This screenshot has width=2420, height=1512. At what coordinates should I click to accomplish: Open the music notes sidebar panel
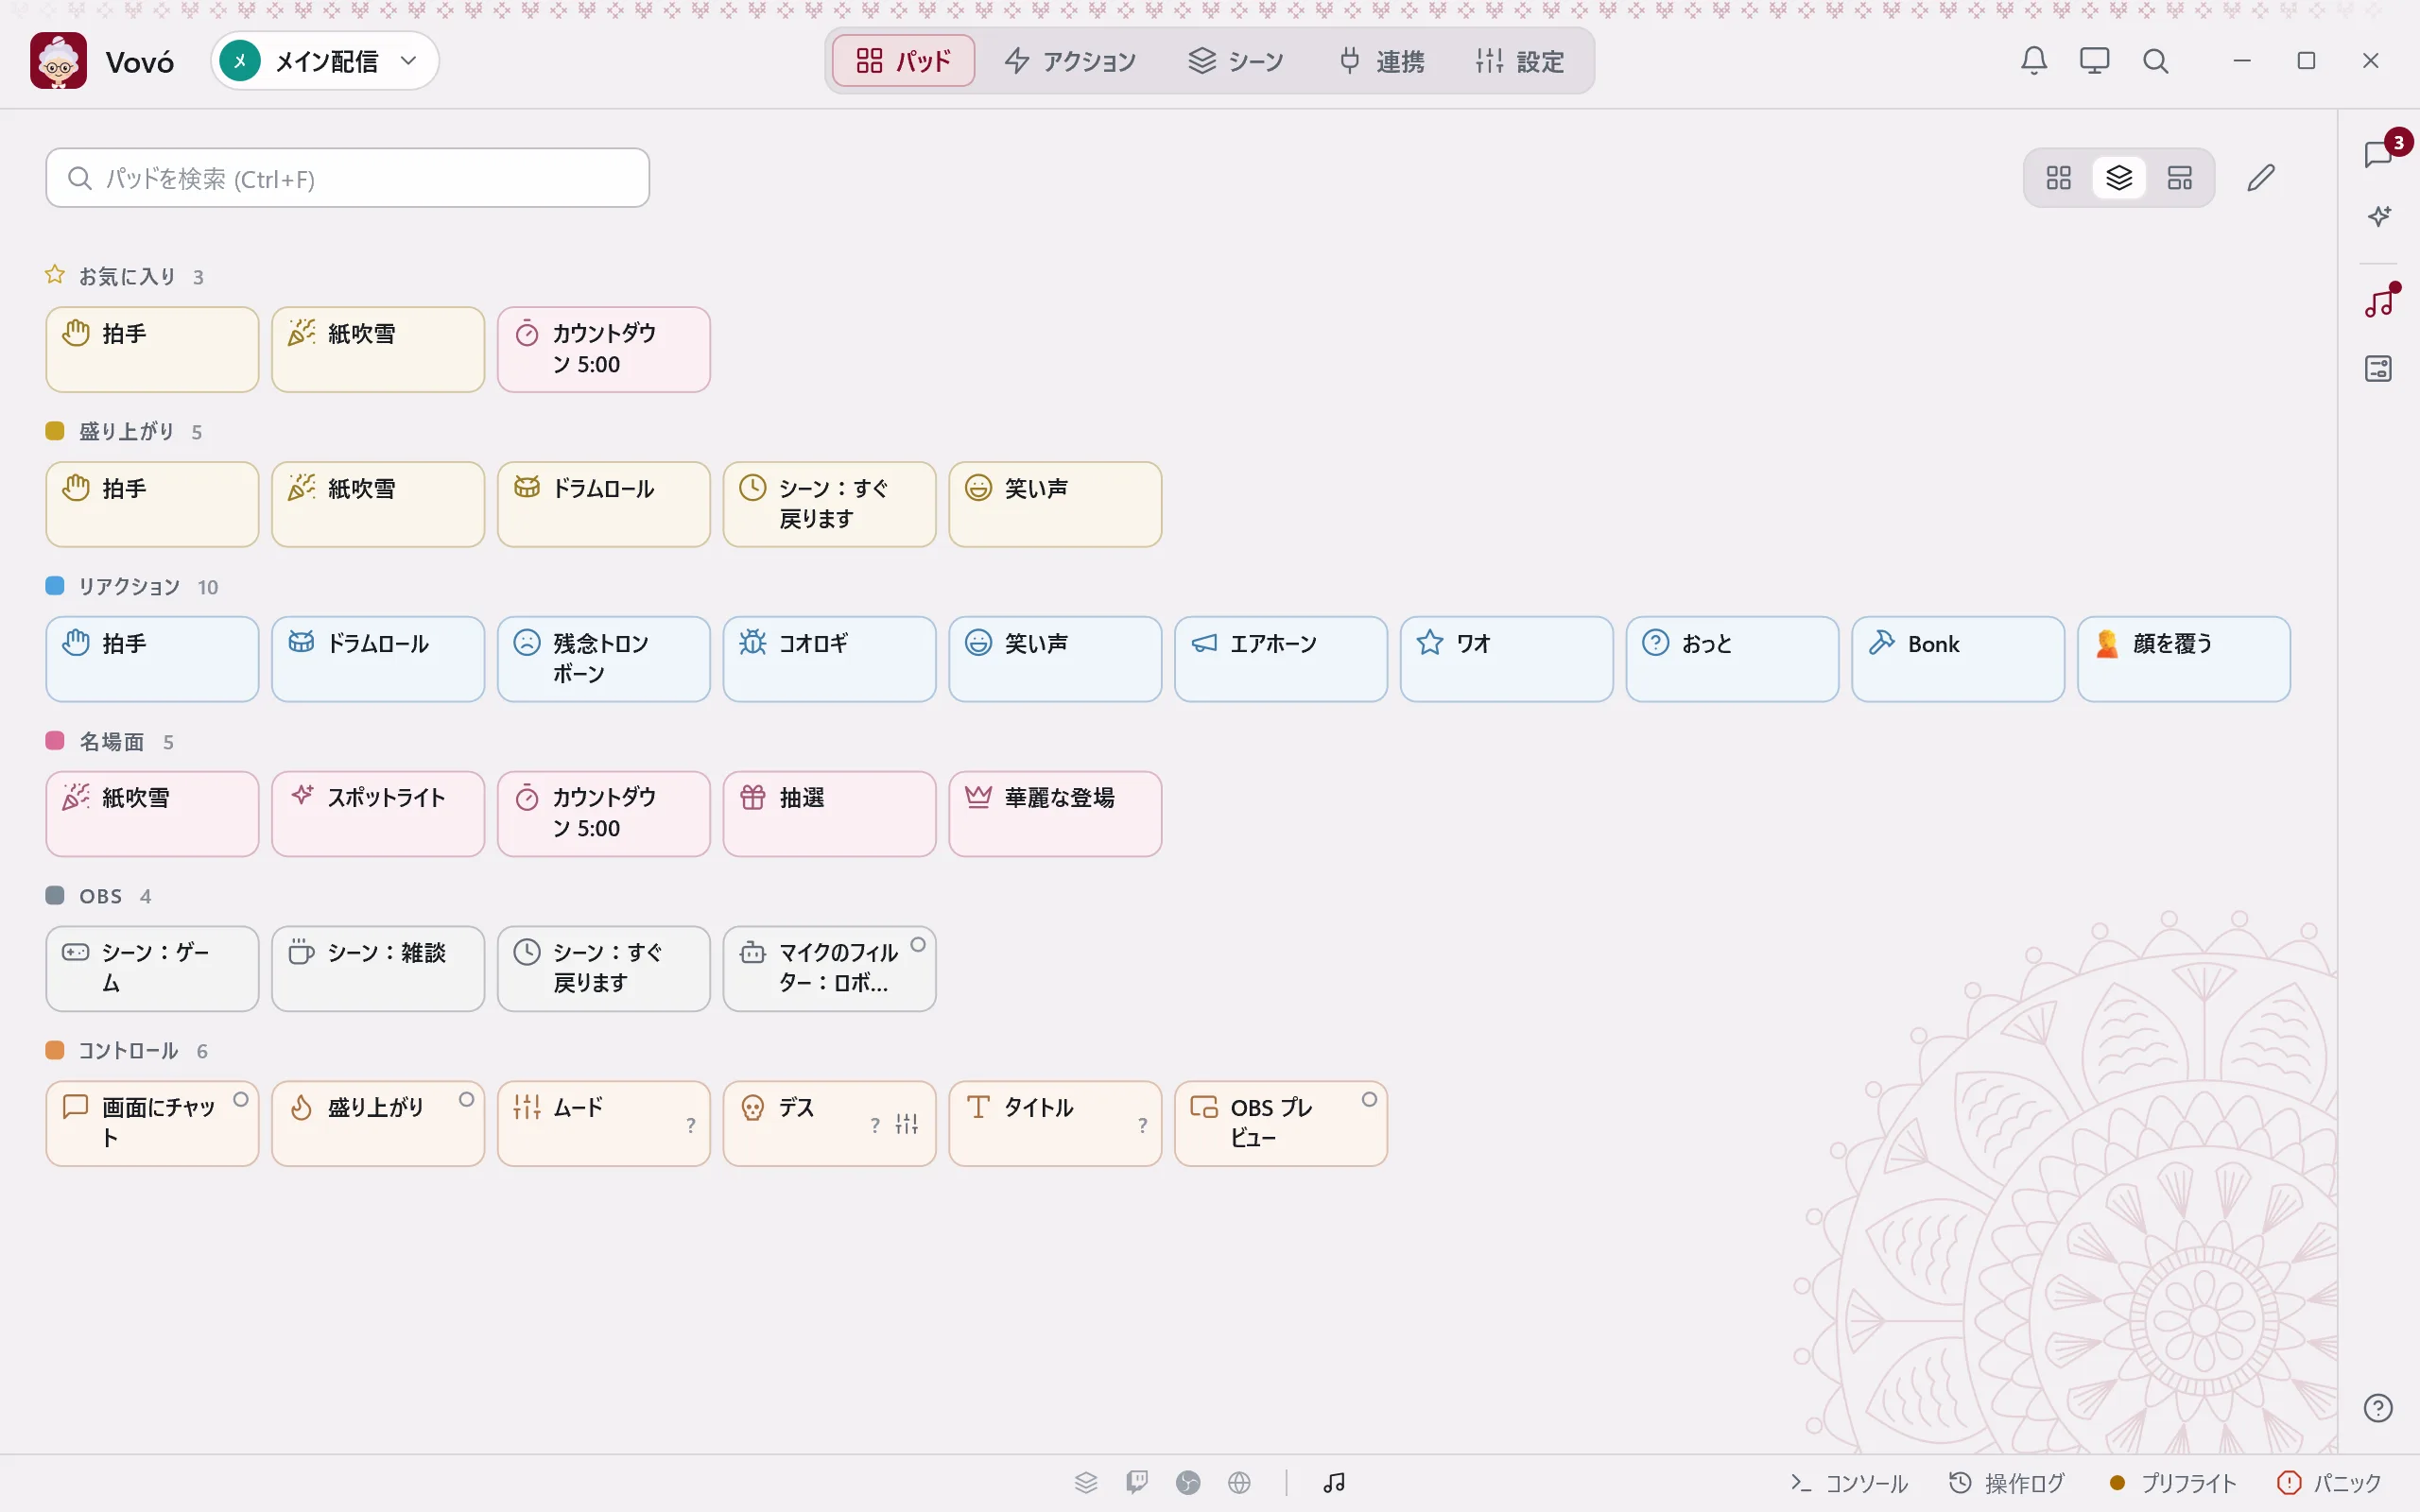(2379, 303)
